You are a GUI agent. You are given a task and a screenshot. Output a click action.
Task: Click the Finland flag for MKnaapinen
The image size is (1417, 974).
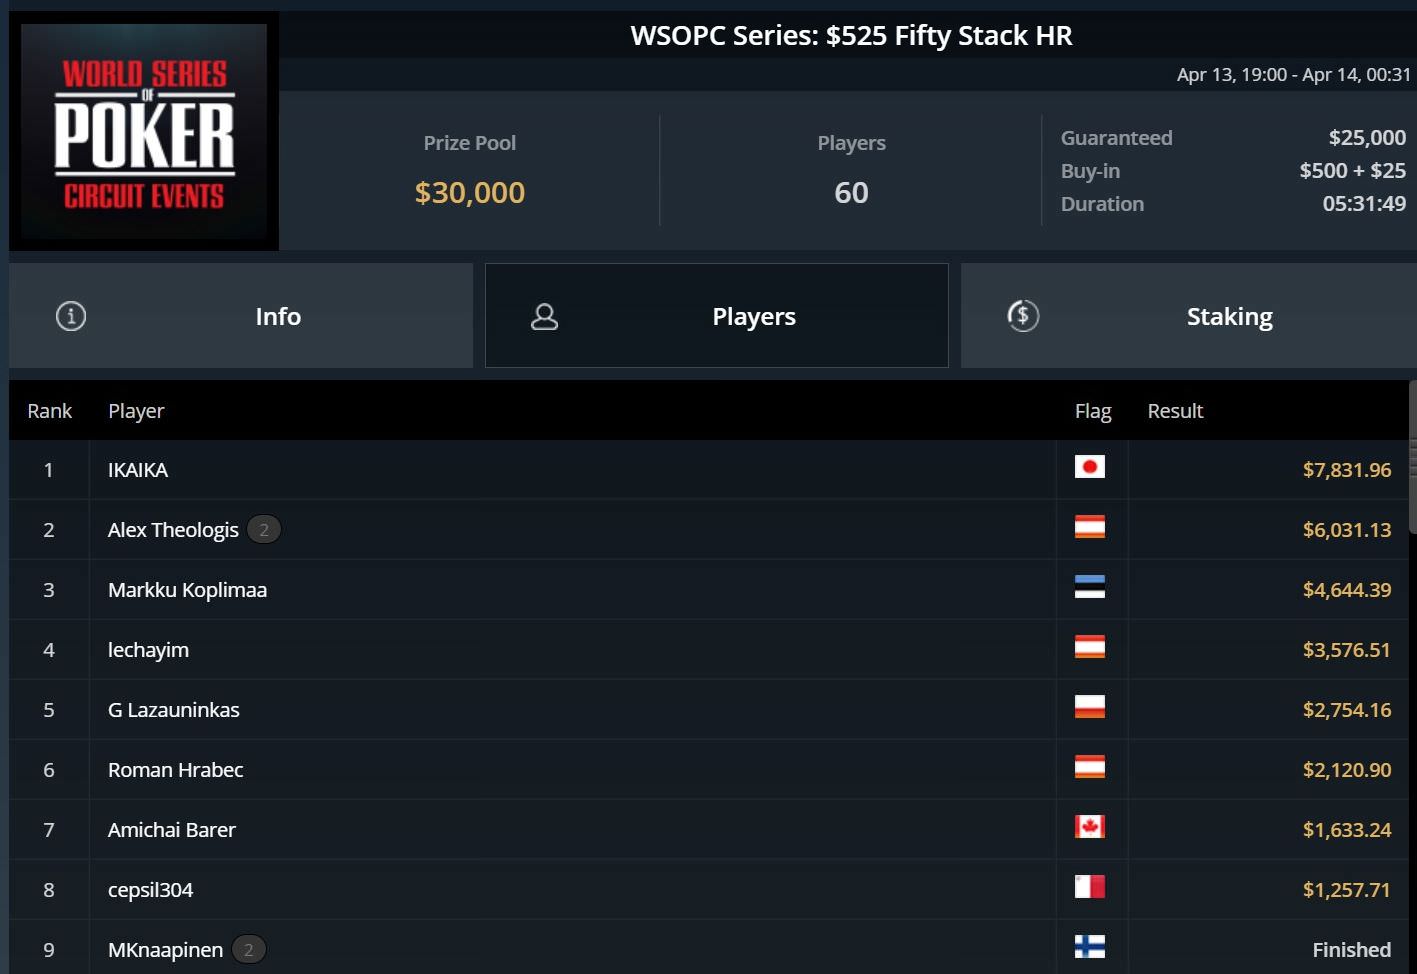pyautogui.click(x=1090, y=947)
